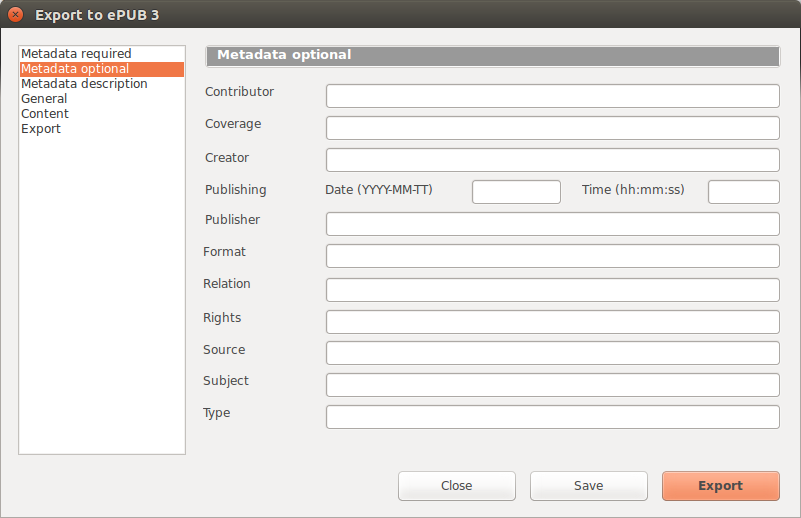Click the Save button
801x518 pixels.
(588, 486)
